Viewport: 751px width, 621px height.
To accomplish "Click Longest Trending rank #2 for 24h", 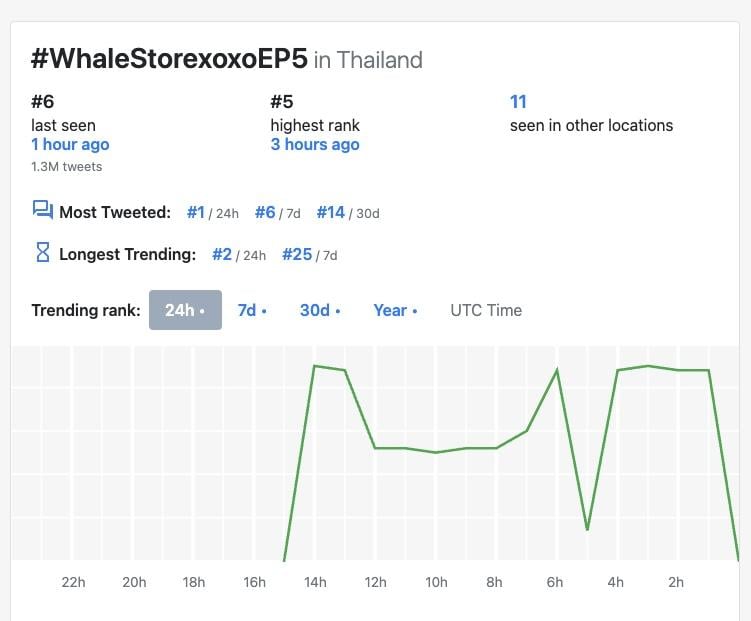I will click(222, 254).
